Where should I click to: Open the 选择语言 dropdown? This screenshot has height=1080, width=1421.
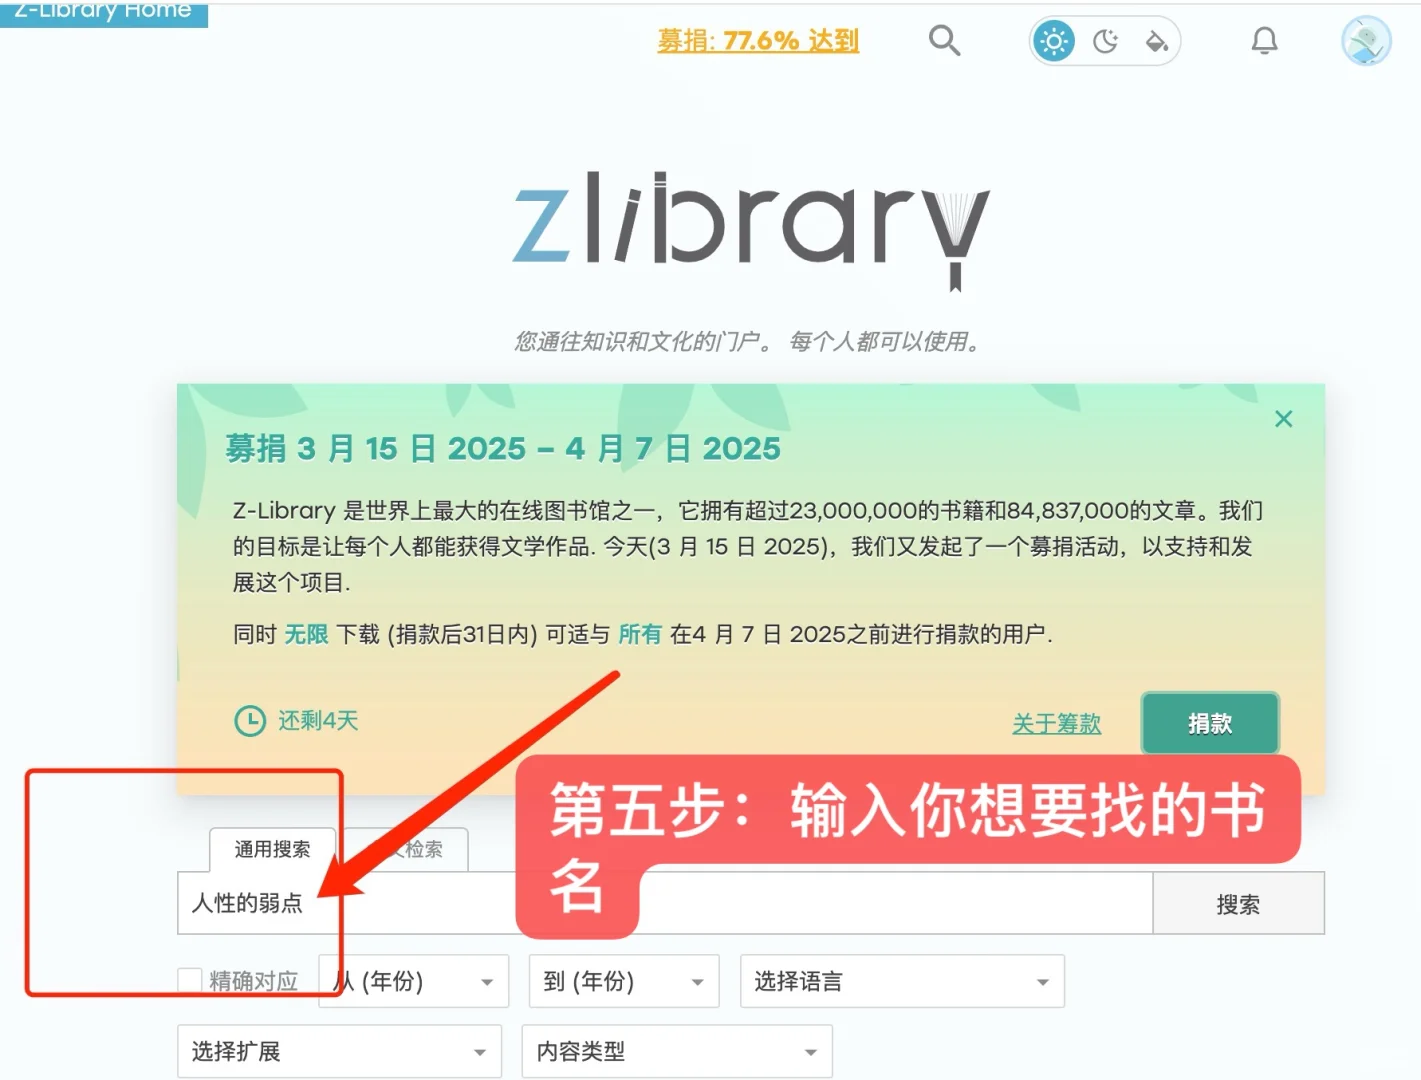click(x=902, y=981)
